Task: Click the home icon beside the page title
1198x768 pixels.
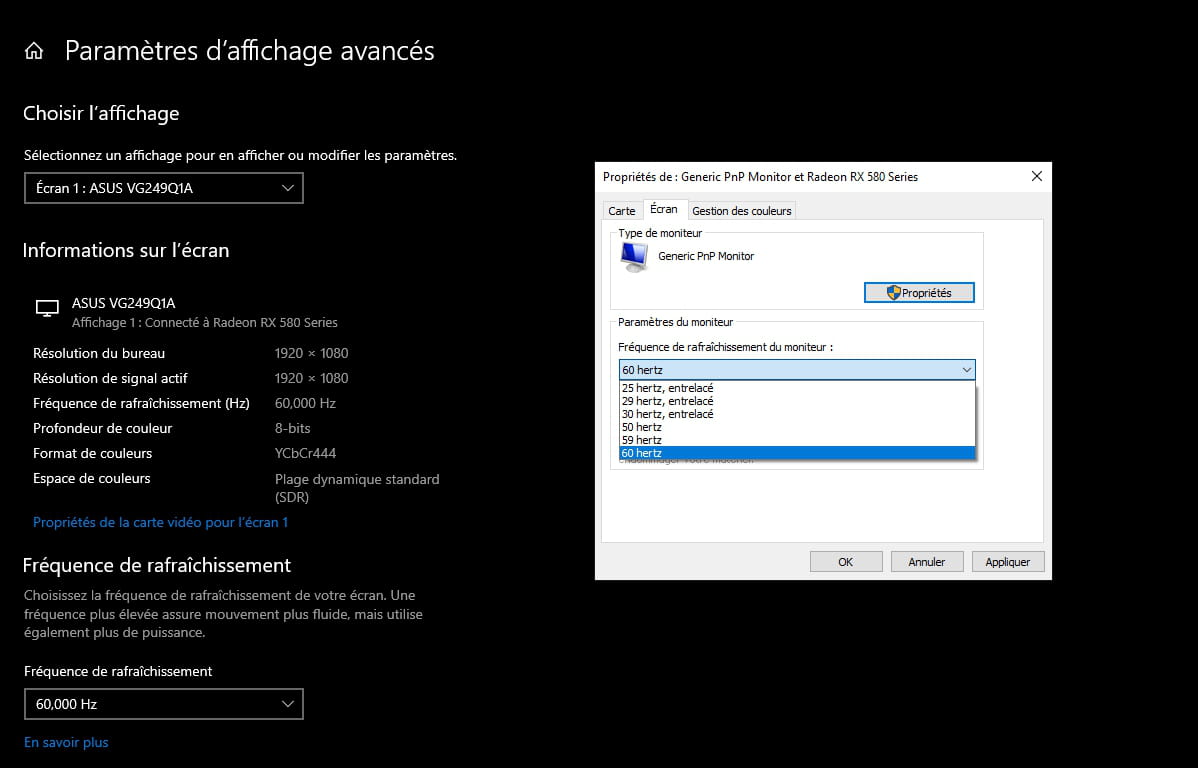Action: click(34, 51)
